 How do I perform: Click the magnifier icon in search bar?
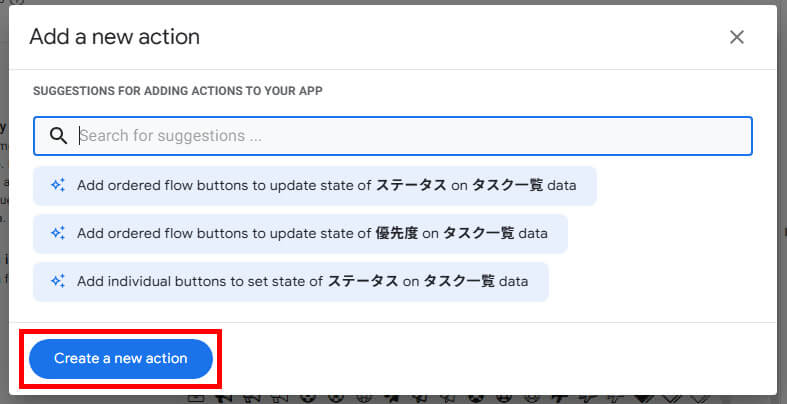(x=58, y=136)
